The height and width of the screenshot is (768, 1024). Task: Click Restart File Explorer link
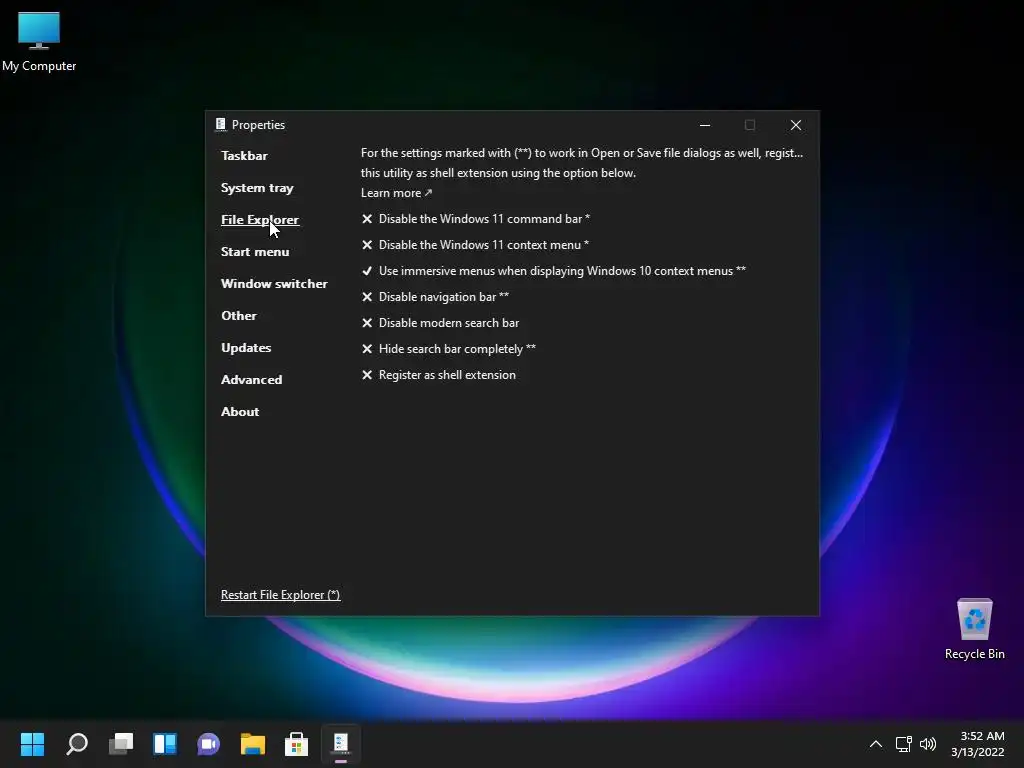[280, 595]
